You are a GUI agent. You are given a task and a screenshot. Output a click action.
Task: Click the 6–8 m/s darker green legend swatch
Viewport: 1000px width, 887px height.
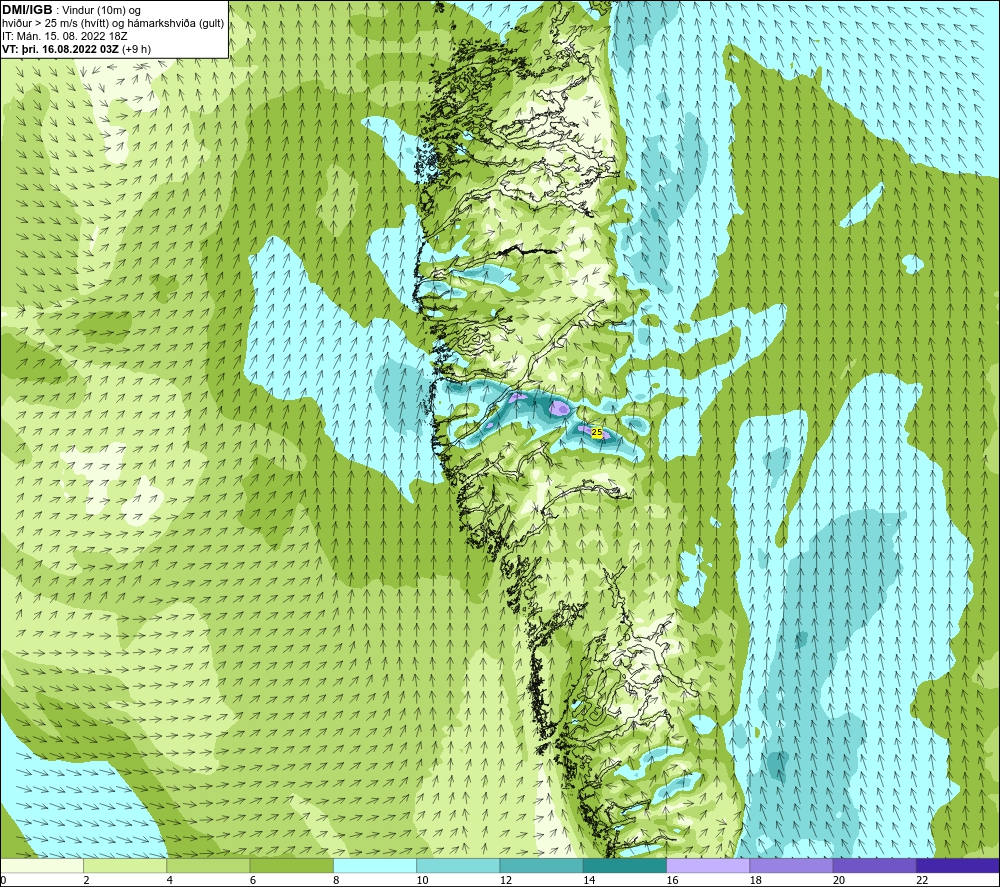291,865
